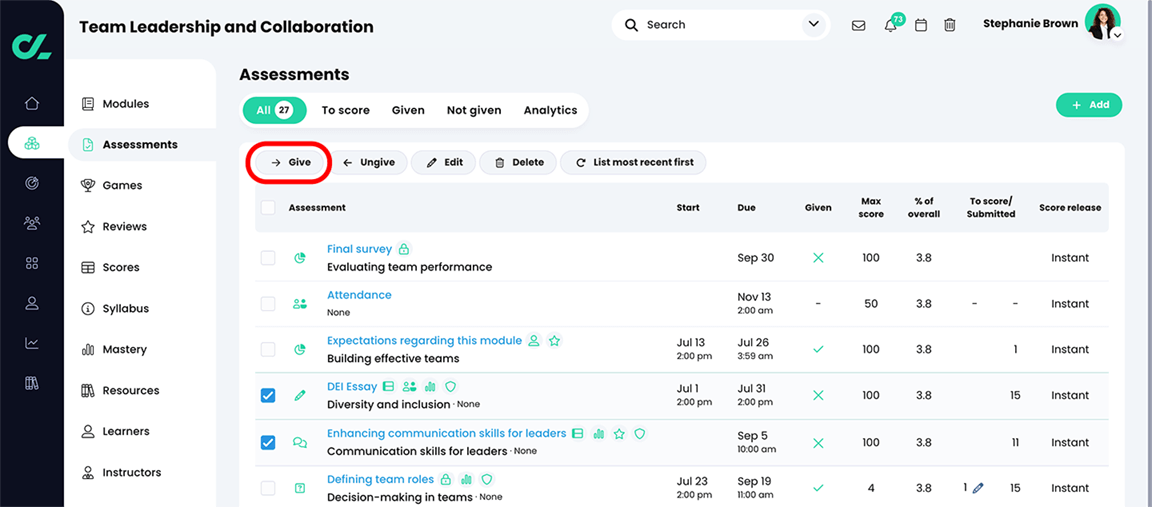Click the trash icon in top bar
This screenshot has width=1152, height=507.
950,25
